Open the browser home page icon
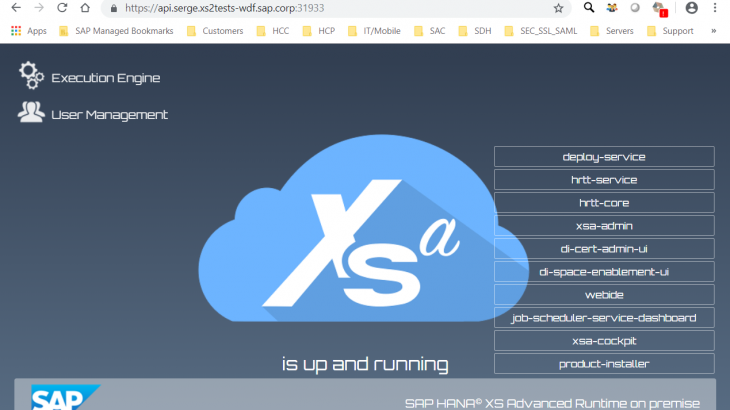 [x=85, y=8]
